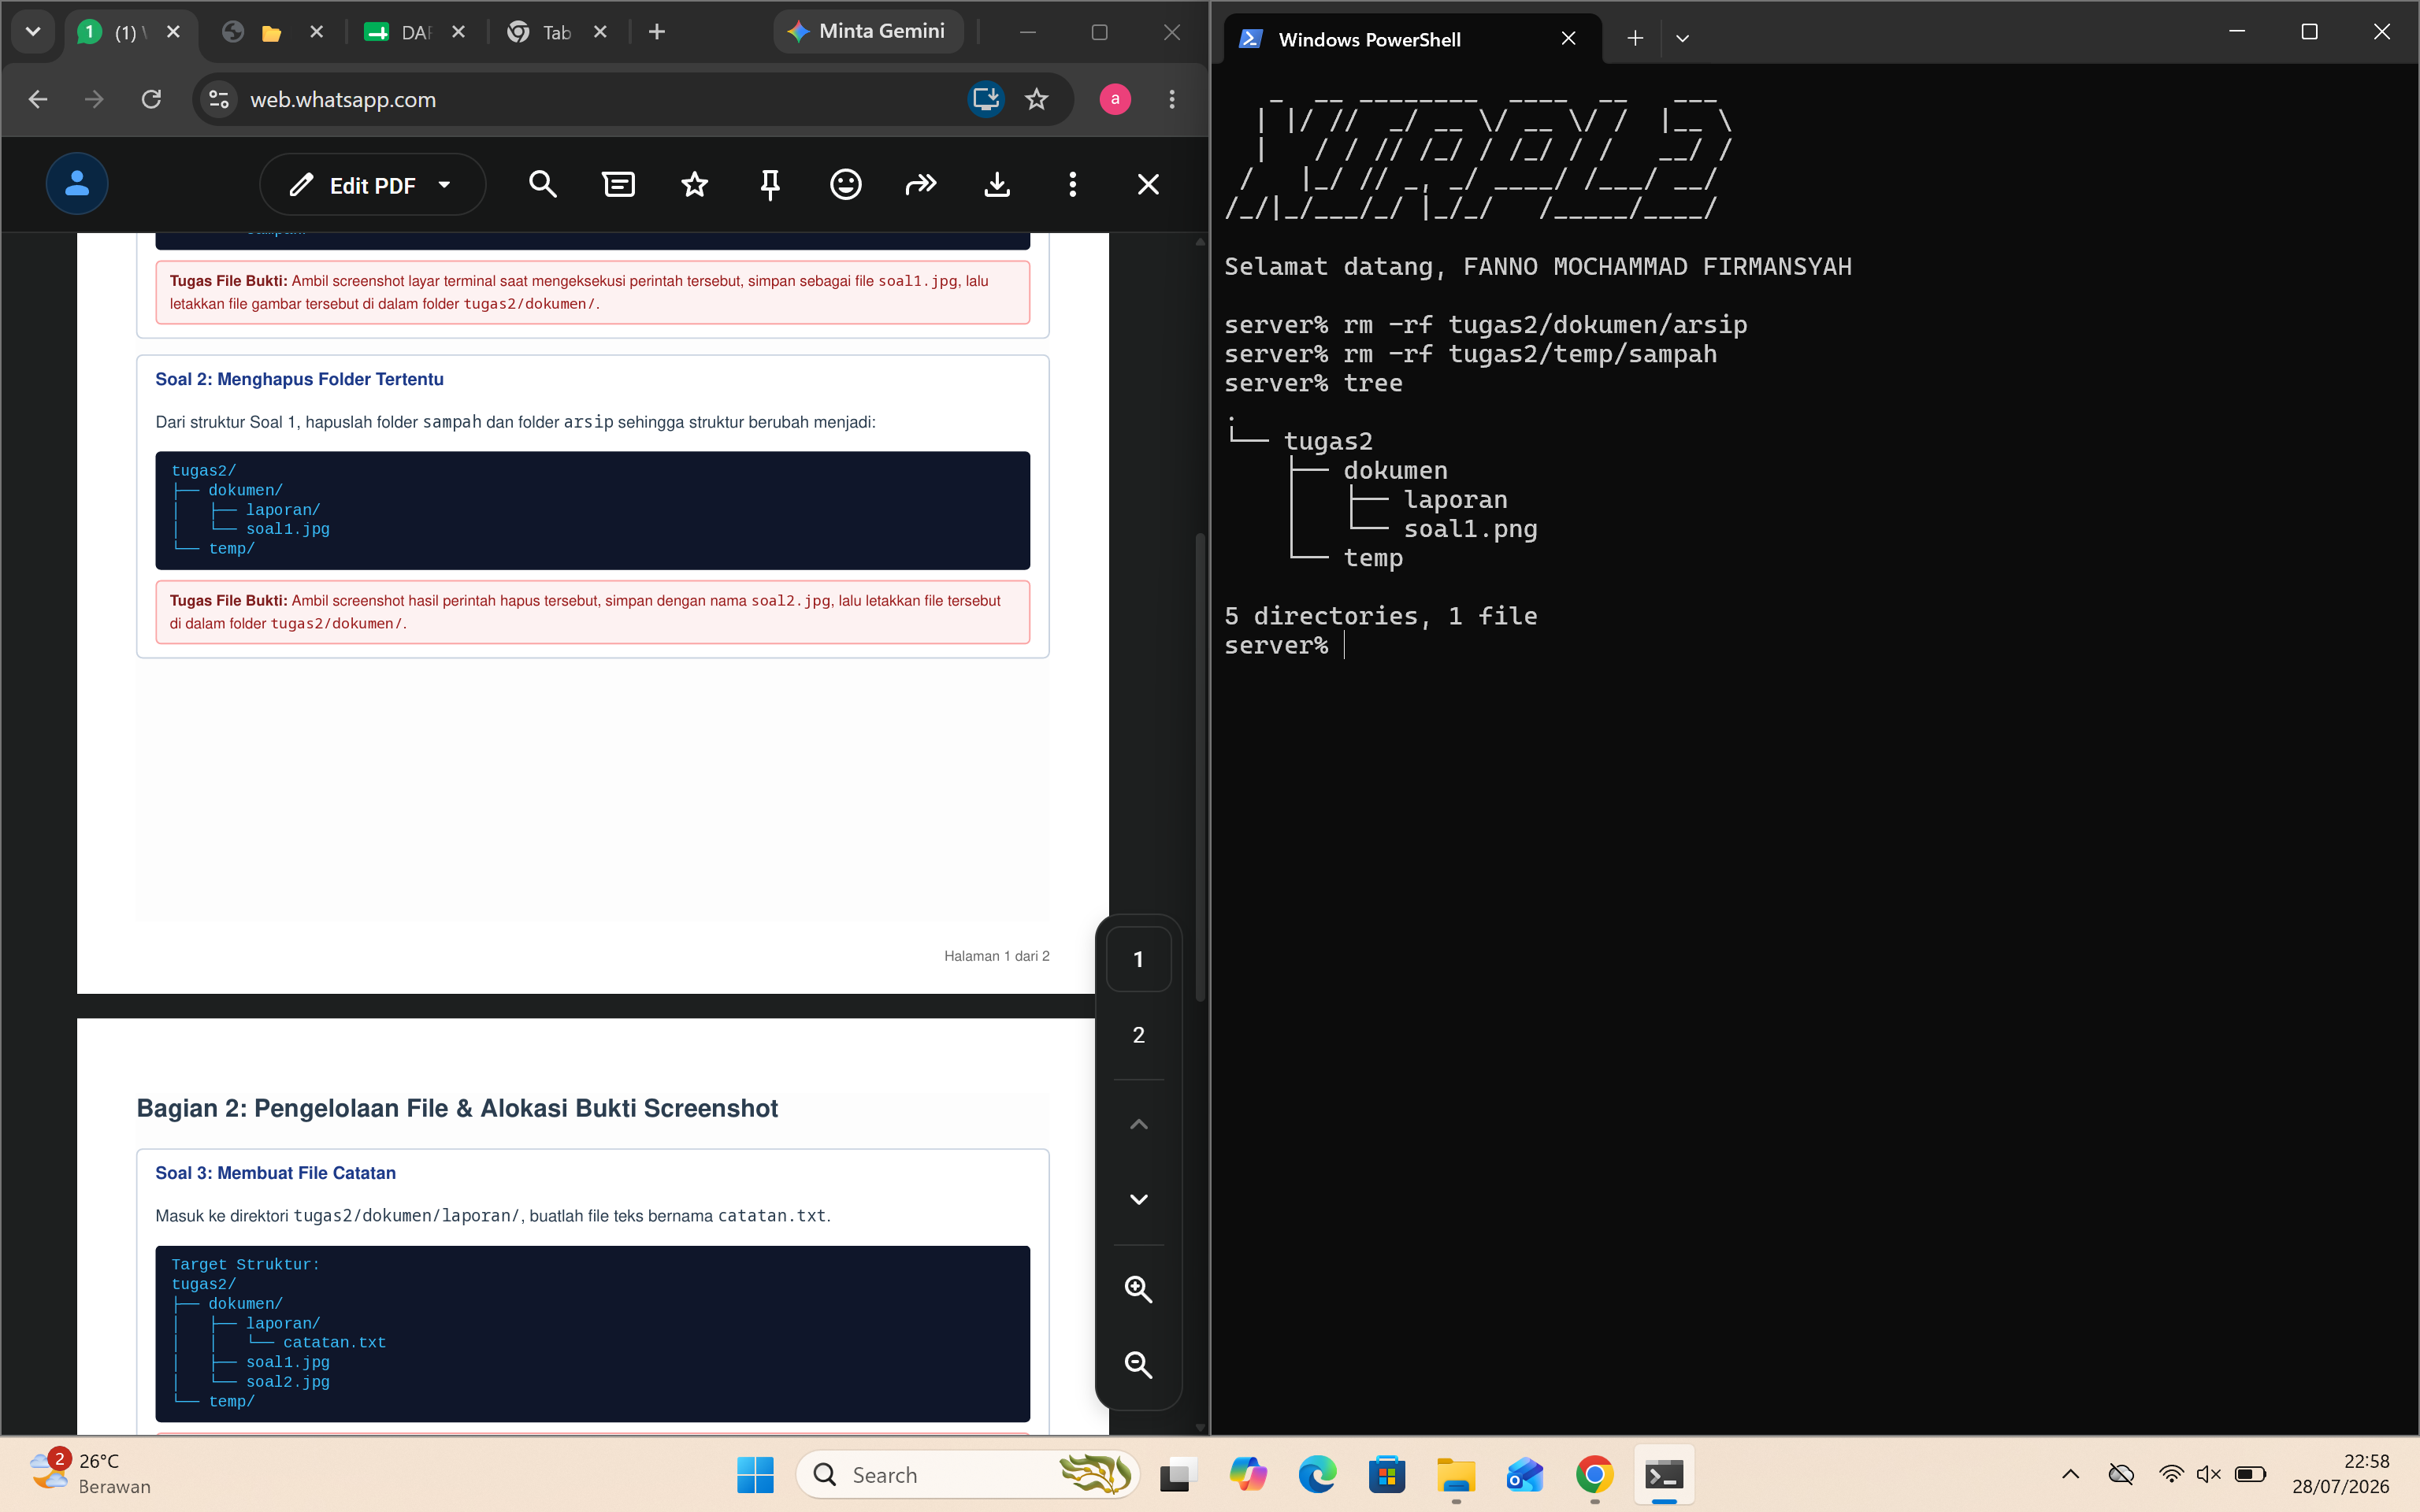Open Microsoft Edge from taskbar
2420x1512 pixels.
tap(1317, 1474)
